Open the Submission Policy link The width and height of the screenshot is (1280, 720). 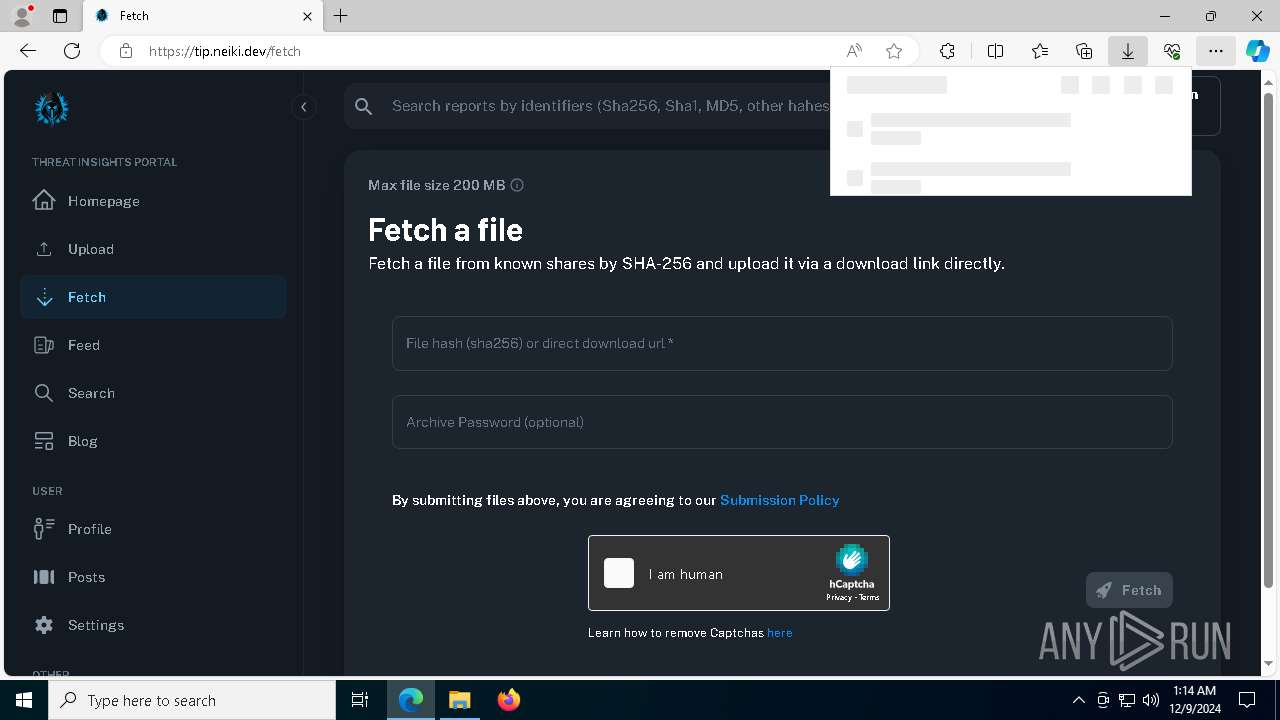(780, 500)
